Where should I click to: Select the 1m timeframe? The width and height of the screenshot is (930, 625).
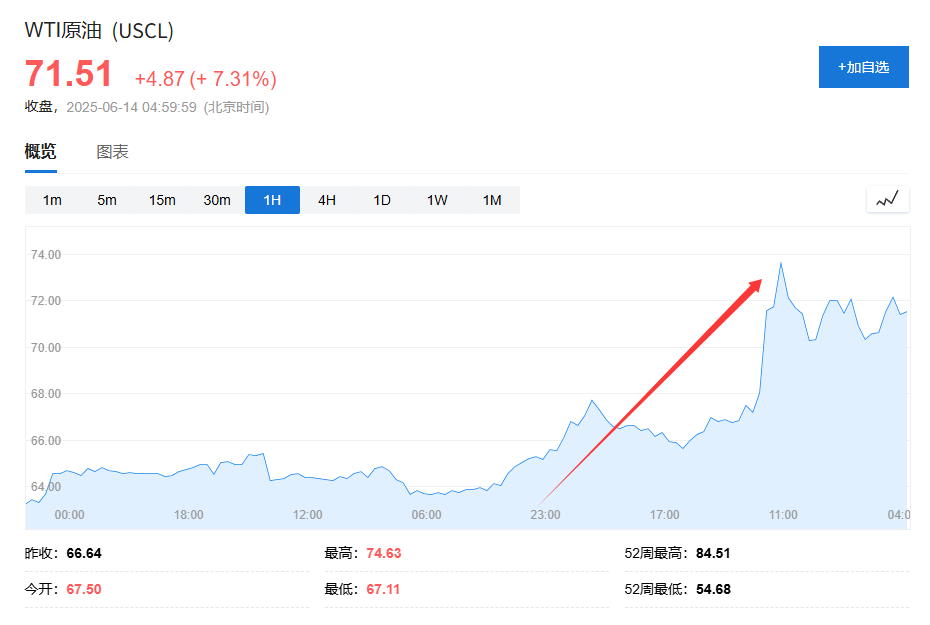[x=51, y=199]
